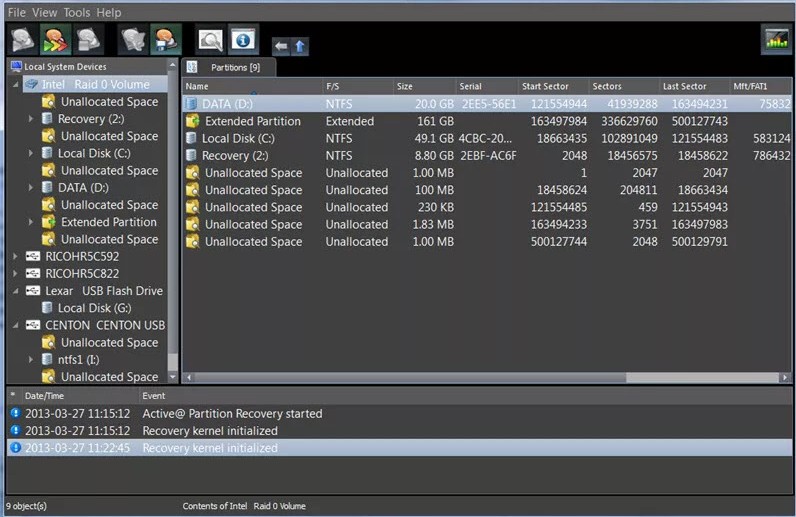The image size is (796, 517).
Task: Collapse the CENTON CENTON USB node
Action: 16,326
